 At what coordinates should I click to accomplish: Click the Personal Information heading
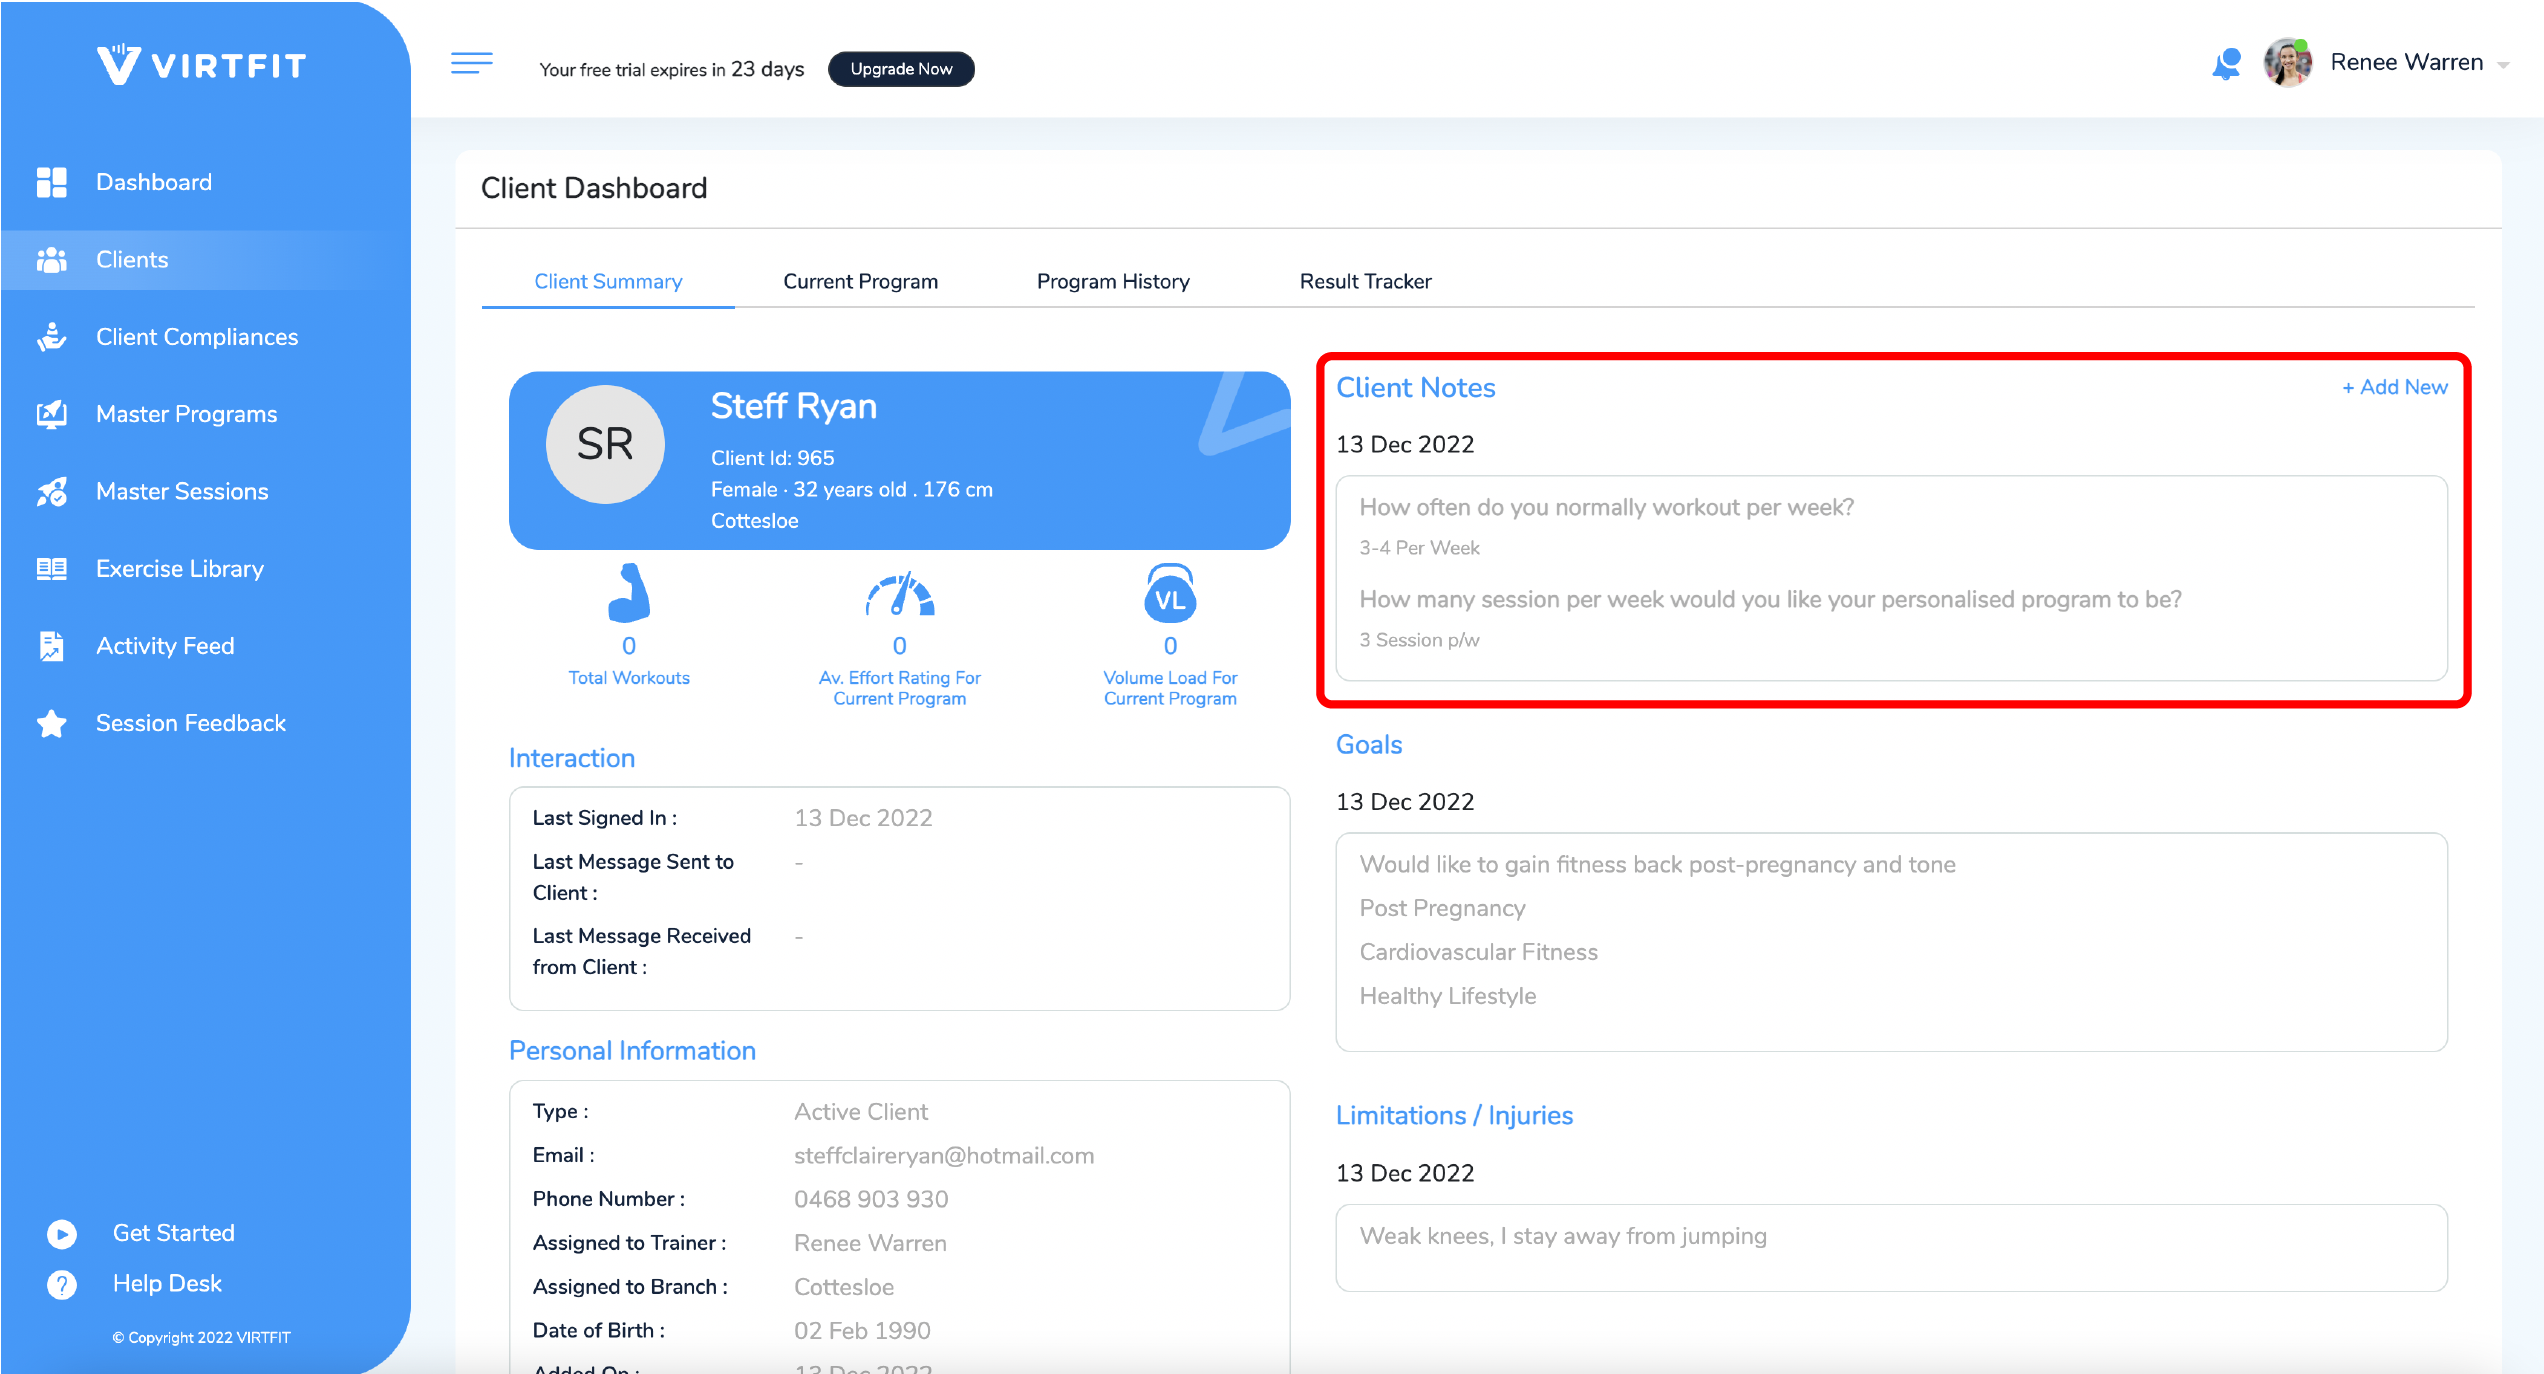(632, 1051)
